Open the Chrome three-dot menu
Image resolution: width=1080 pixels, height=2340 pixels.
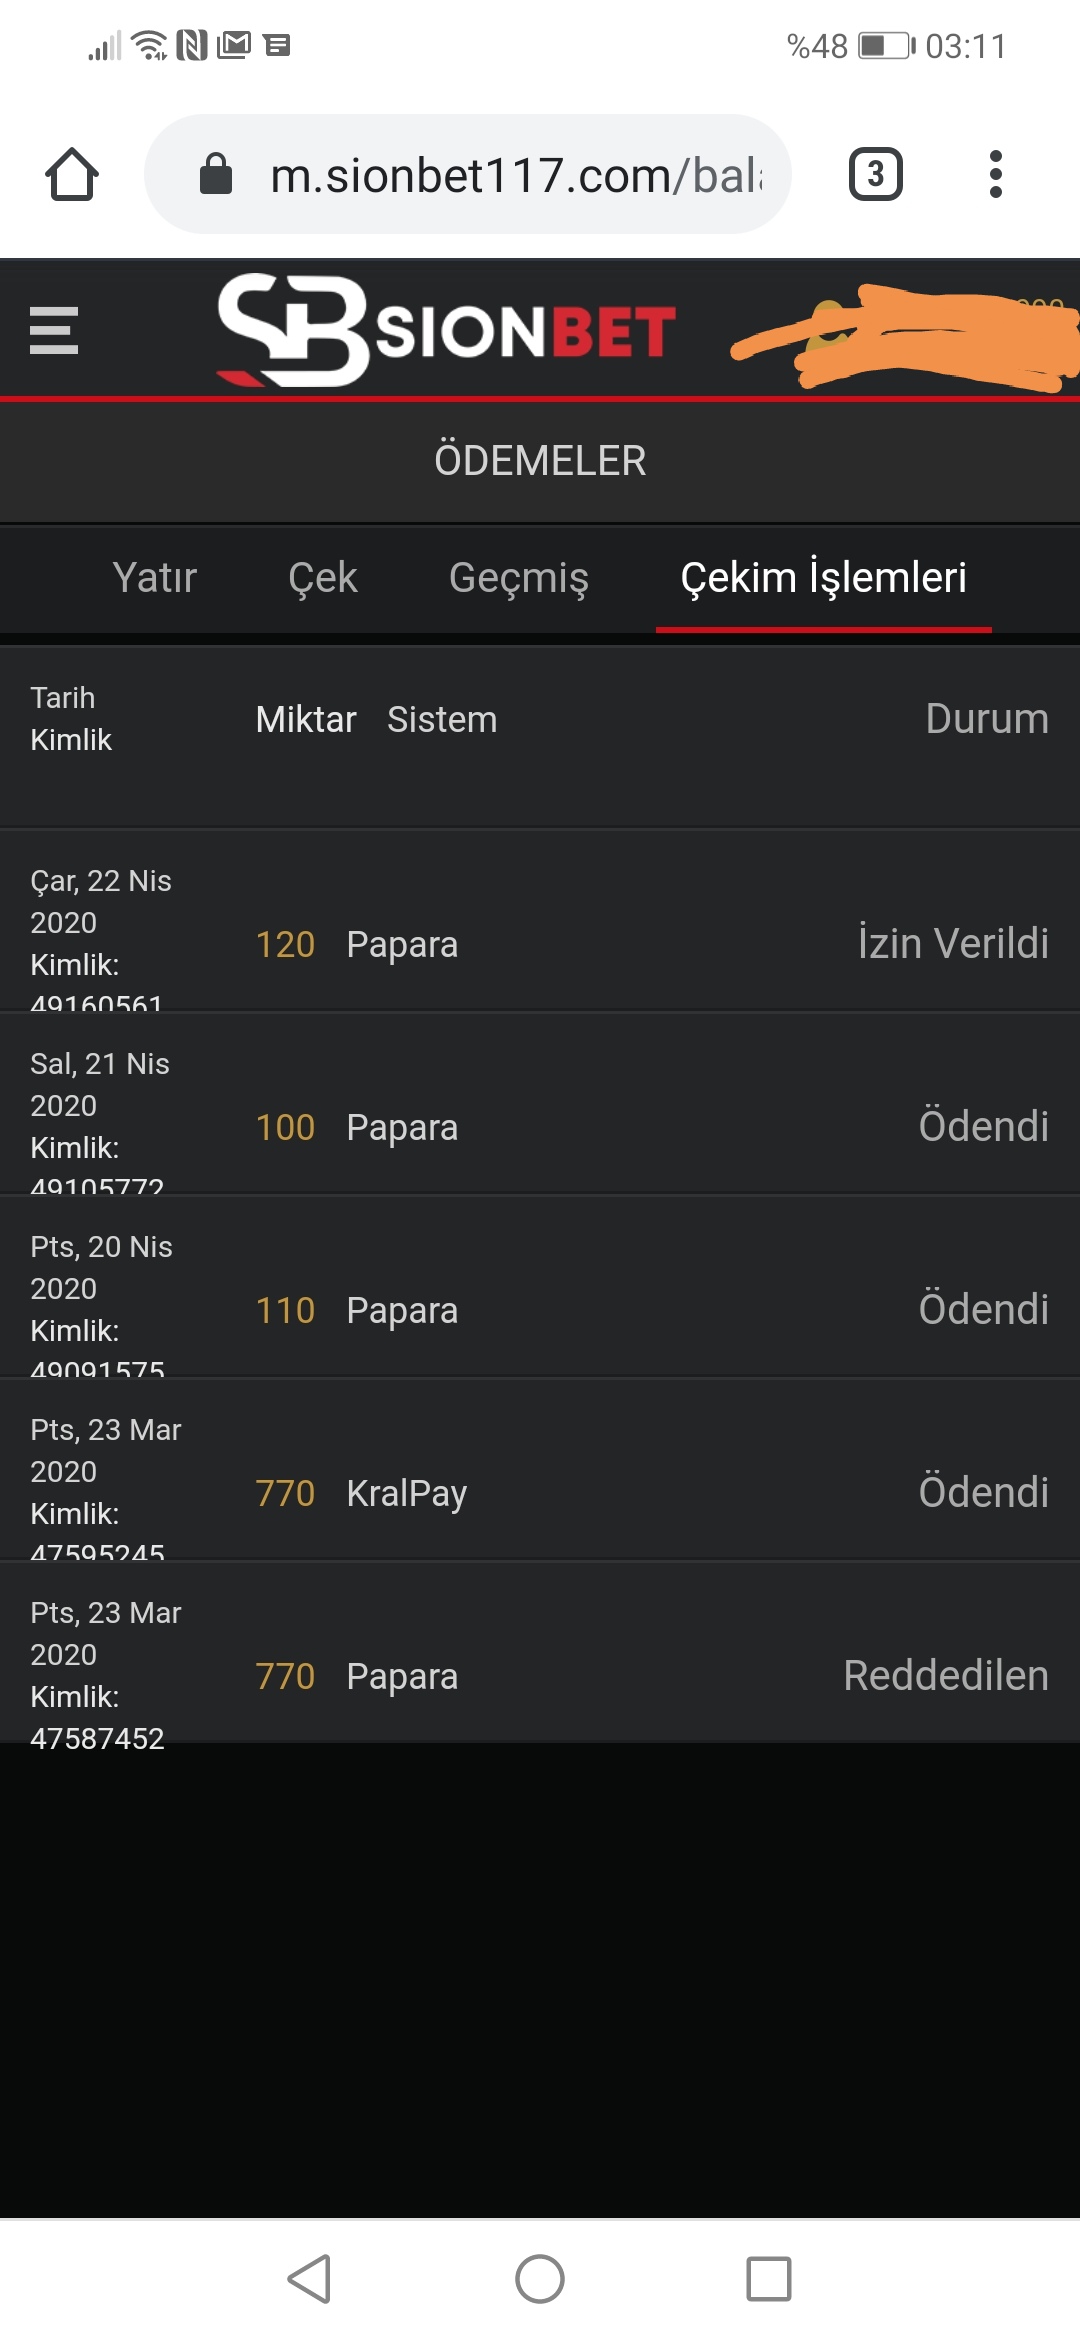pyautogui.click(x=995, y=175)
